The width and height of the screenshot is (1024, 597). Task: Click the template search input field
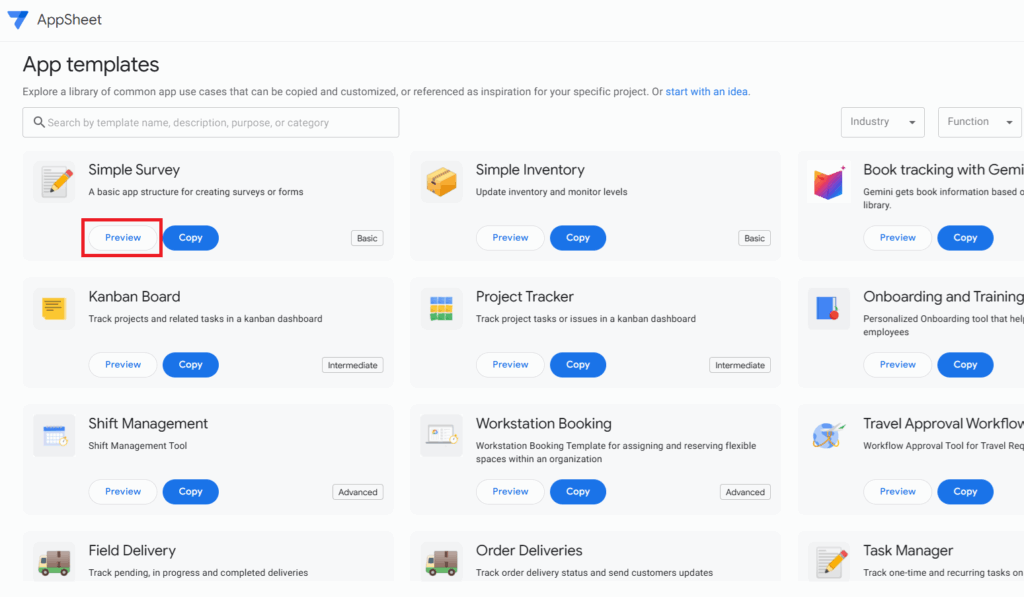coord(210,122)
